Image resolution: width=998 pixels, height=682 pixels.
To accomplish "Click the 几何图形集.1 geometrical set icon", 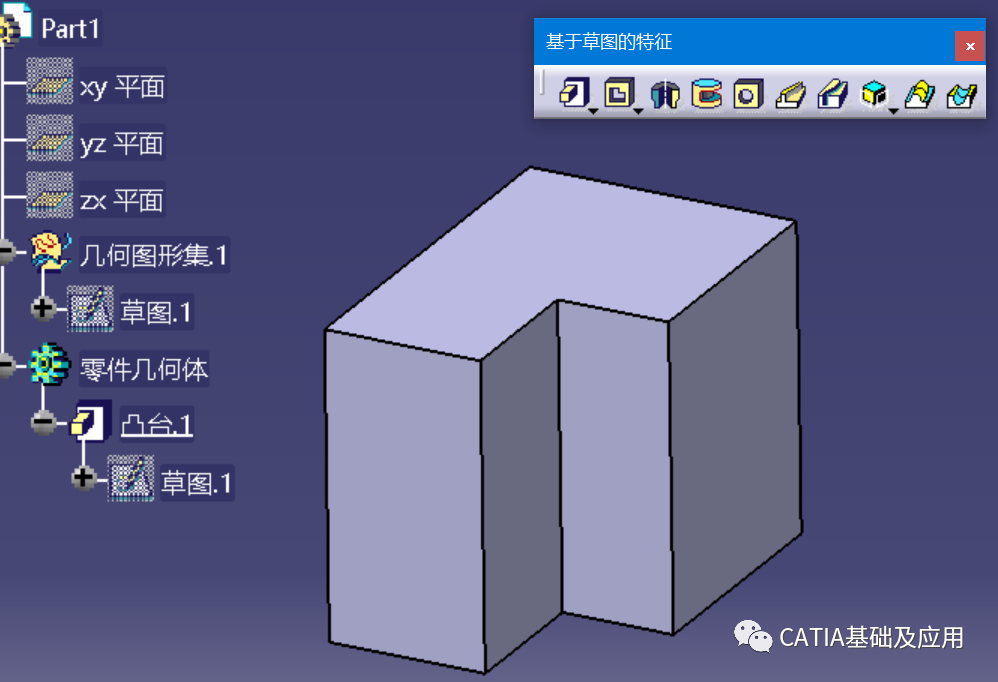I will point(50,251).
